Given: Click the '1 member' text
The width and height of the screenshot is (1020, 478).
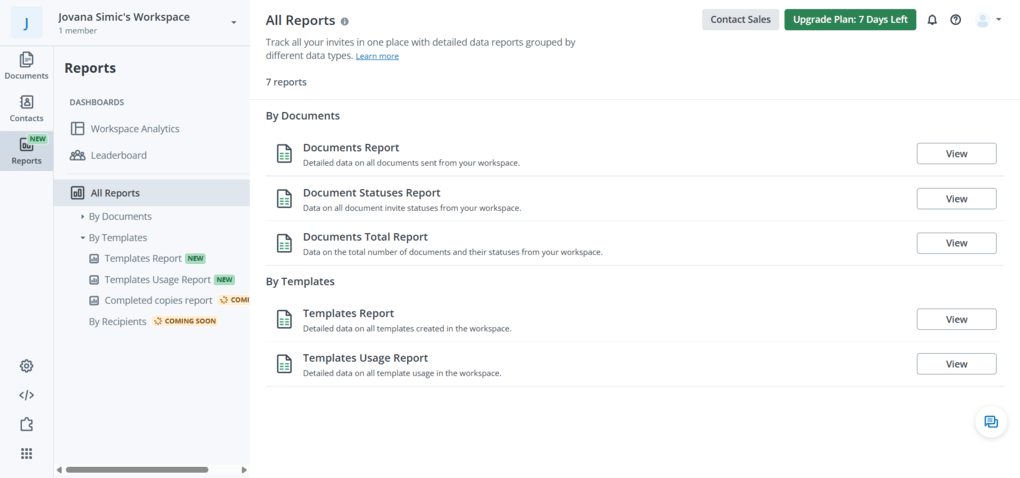Looking at the screenshot, I should click(77, 31).
